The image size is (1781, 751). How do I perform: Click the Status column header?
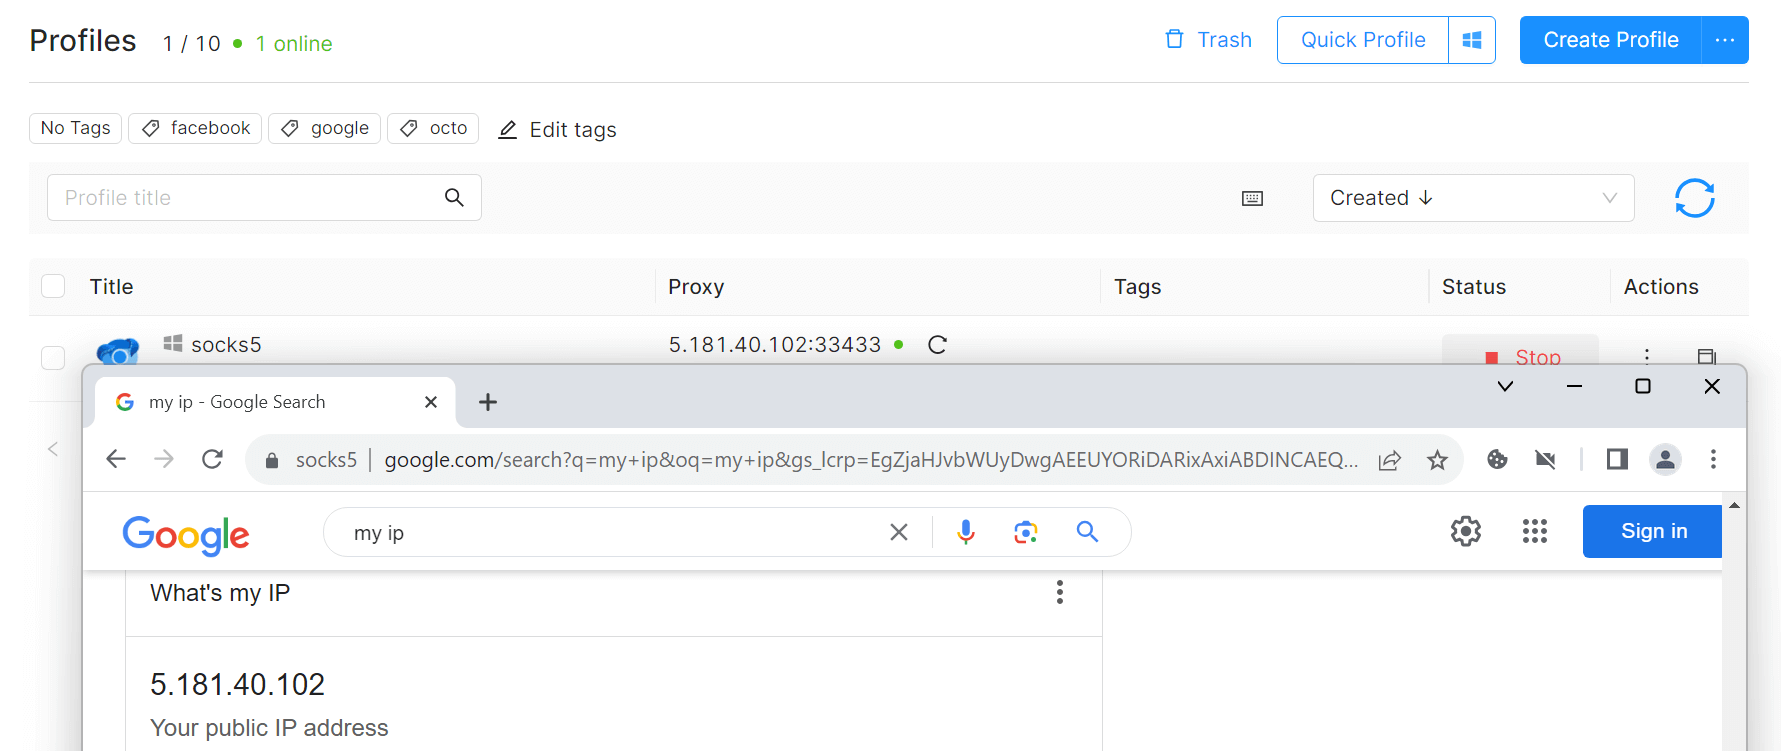(x=1473, y=287)
